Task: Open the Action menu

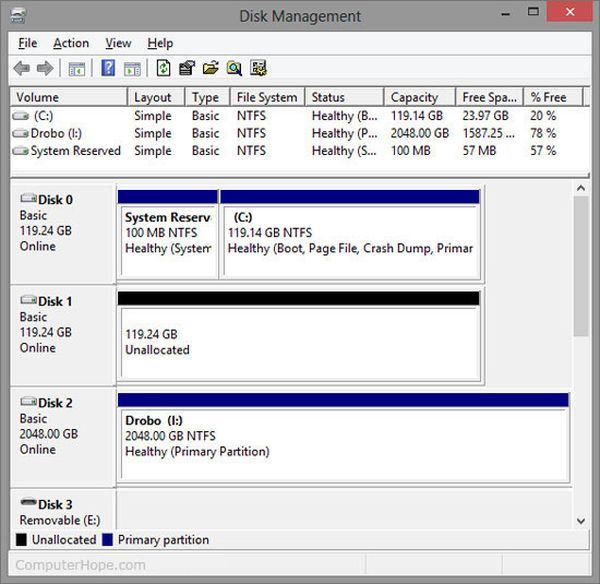Action: [x=71, y=43]
